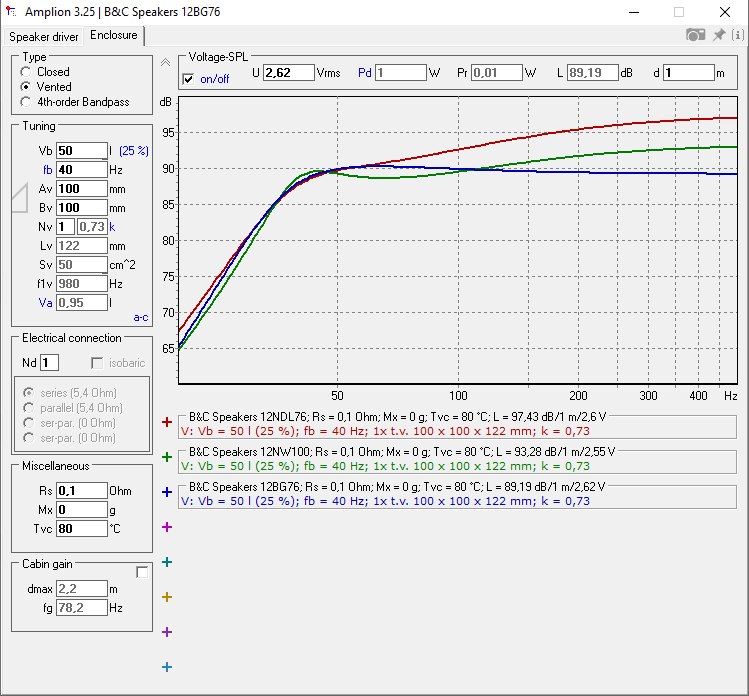Viewport: 749px width, 696px height.
Task: Click the green plus for 12NW100 curve
Action: click(167, 457)
